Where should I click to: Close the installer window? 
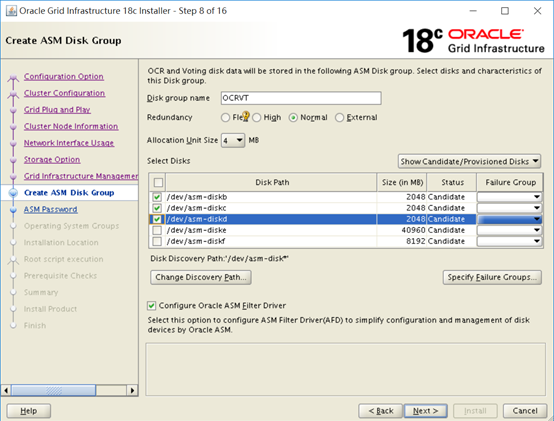point(537,11)
